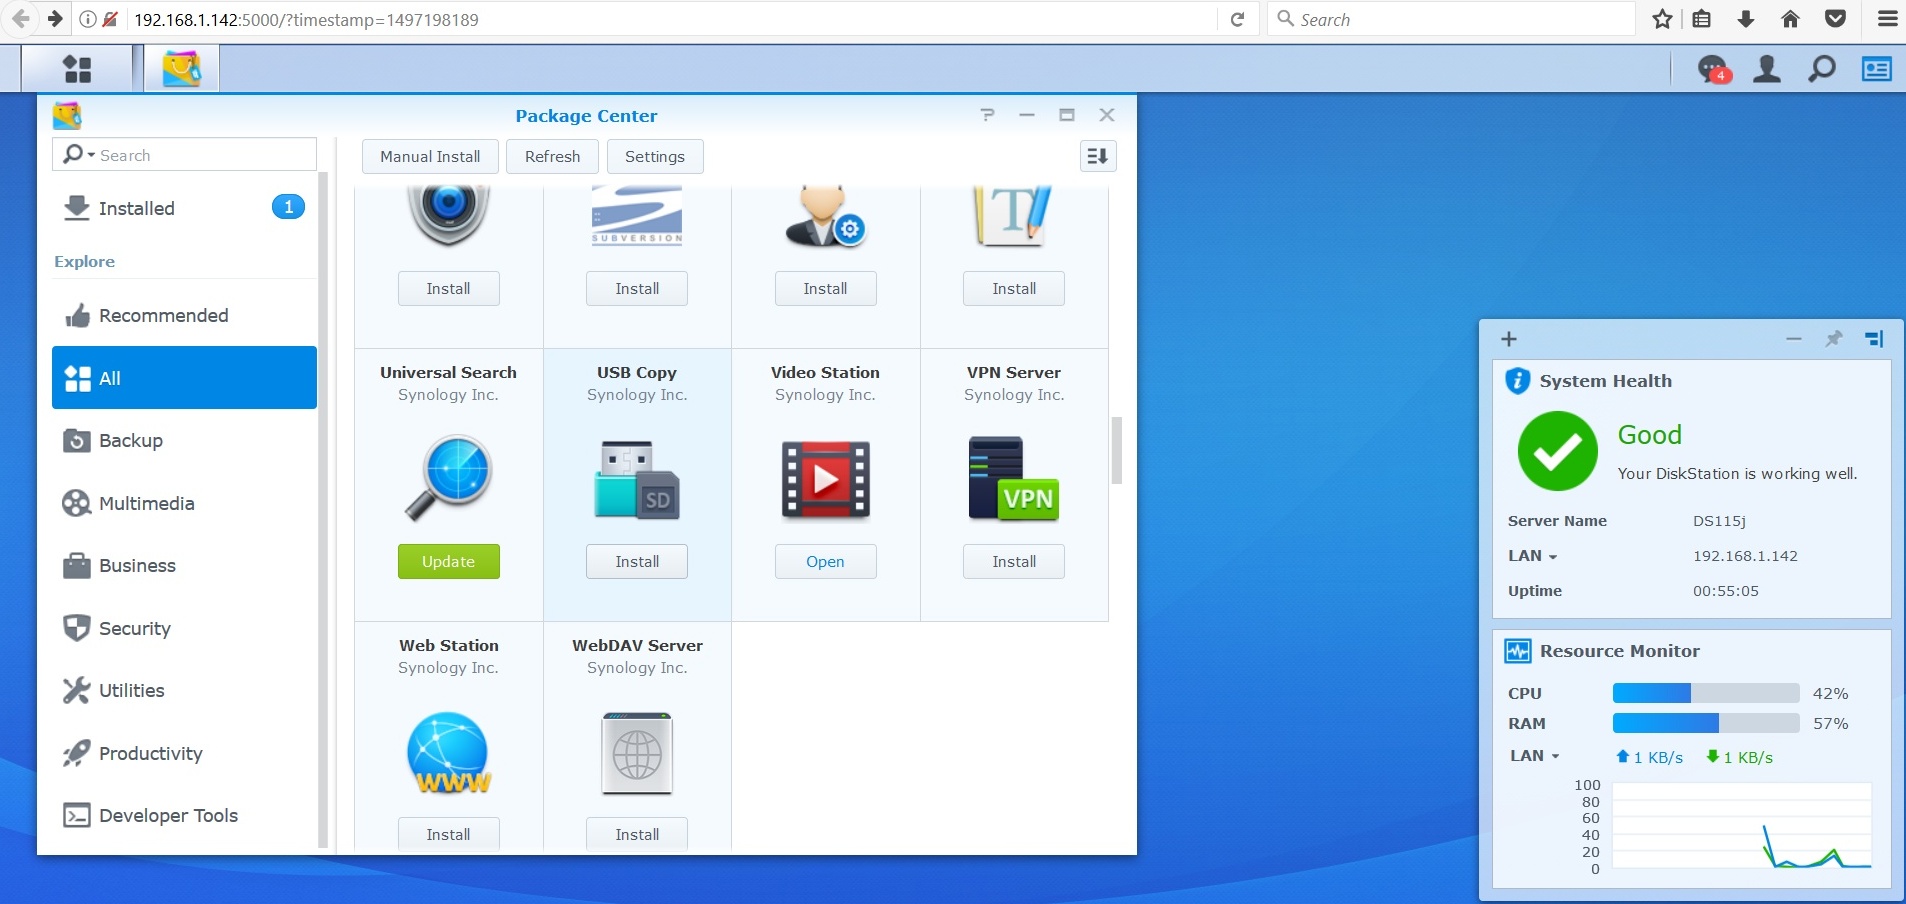Click the browser Search field
Viewport: 1906px width, 904px height.
pos(1451,19)
